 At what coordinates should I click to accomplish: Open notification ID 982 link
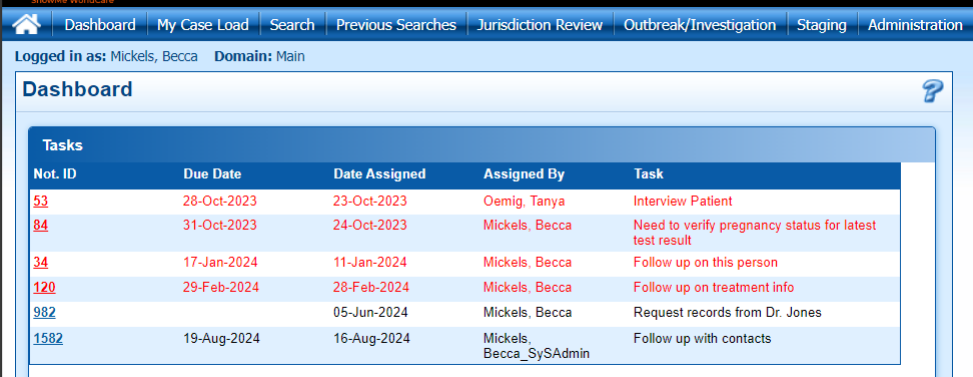44,313
